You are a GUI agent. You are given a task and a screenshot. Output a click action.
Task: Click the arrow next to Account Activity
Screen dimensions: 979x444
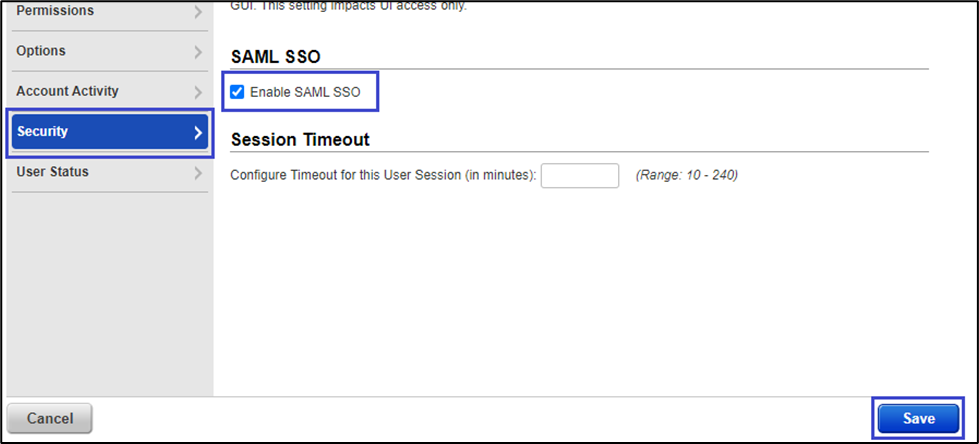click(197, 92)
